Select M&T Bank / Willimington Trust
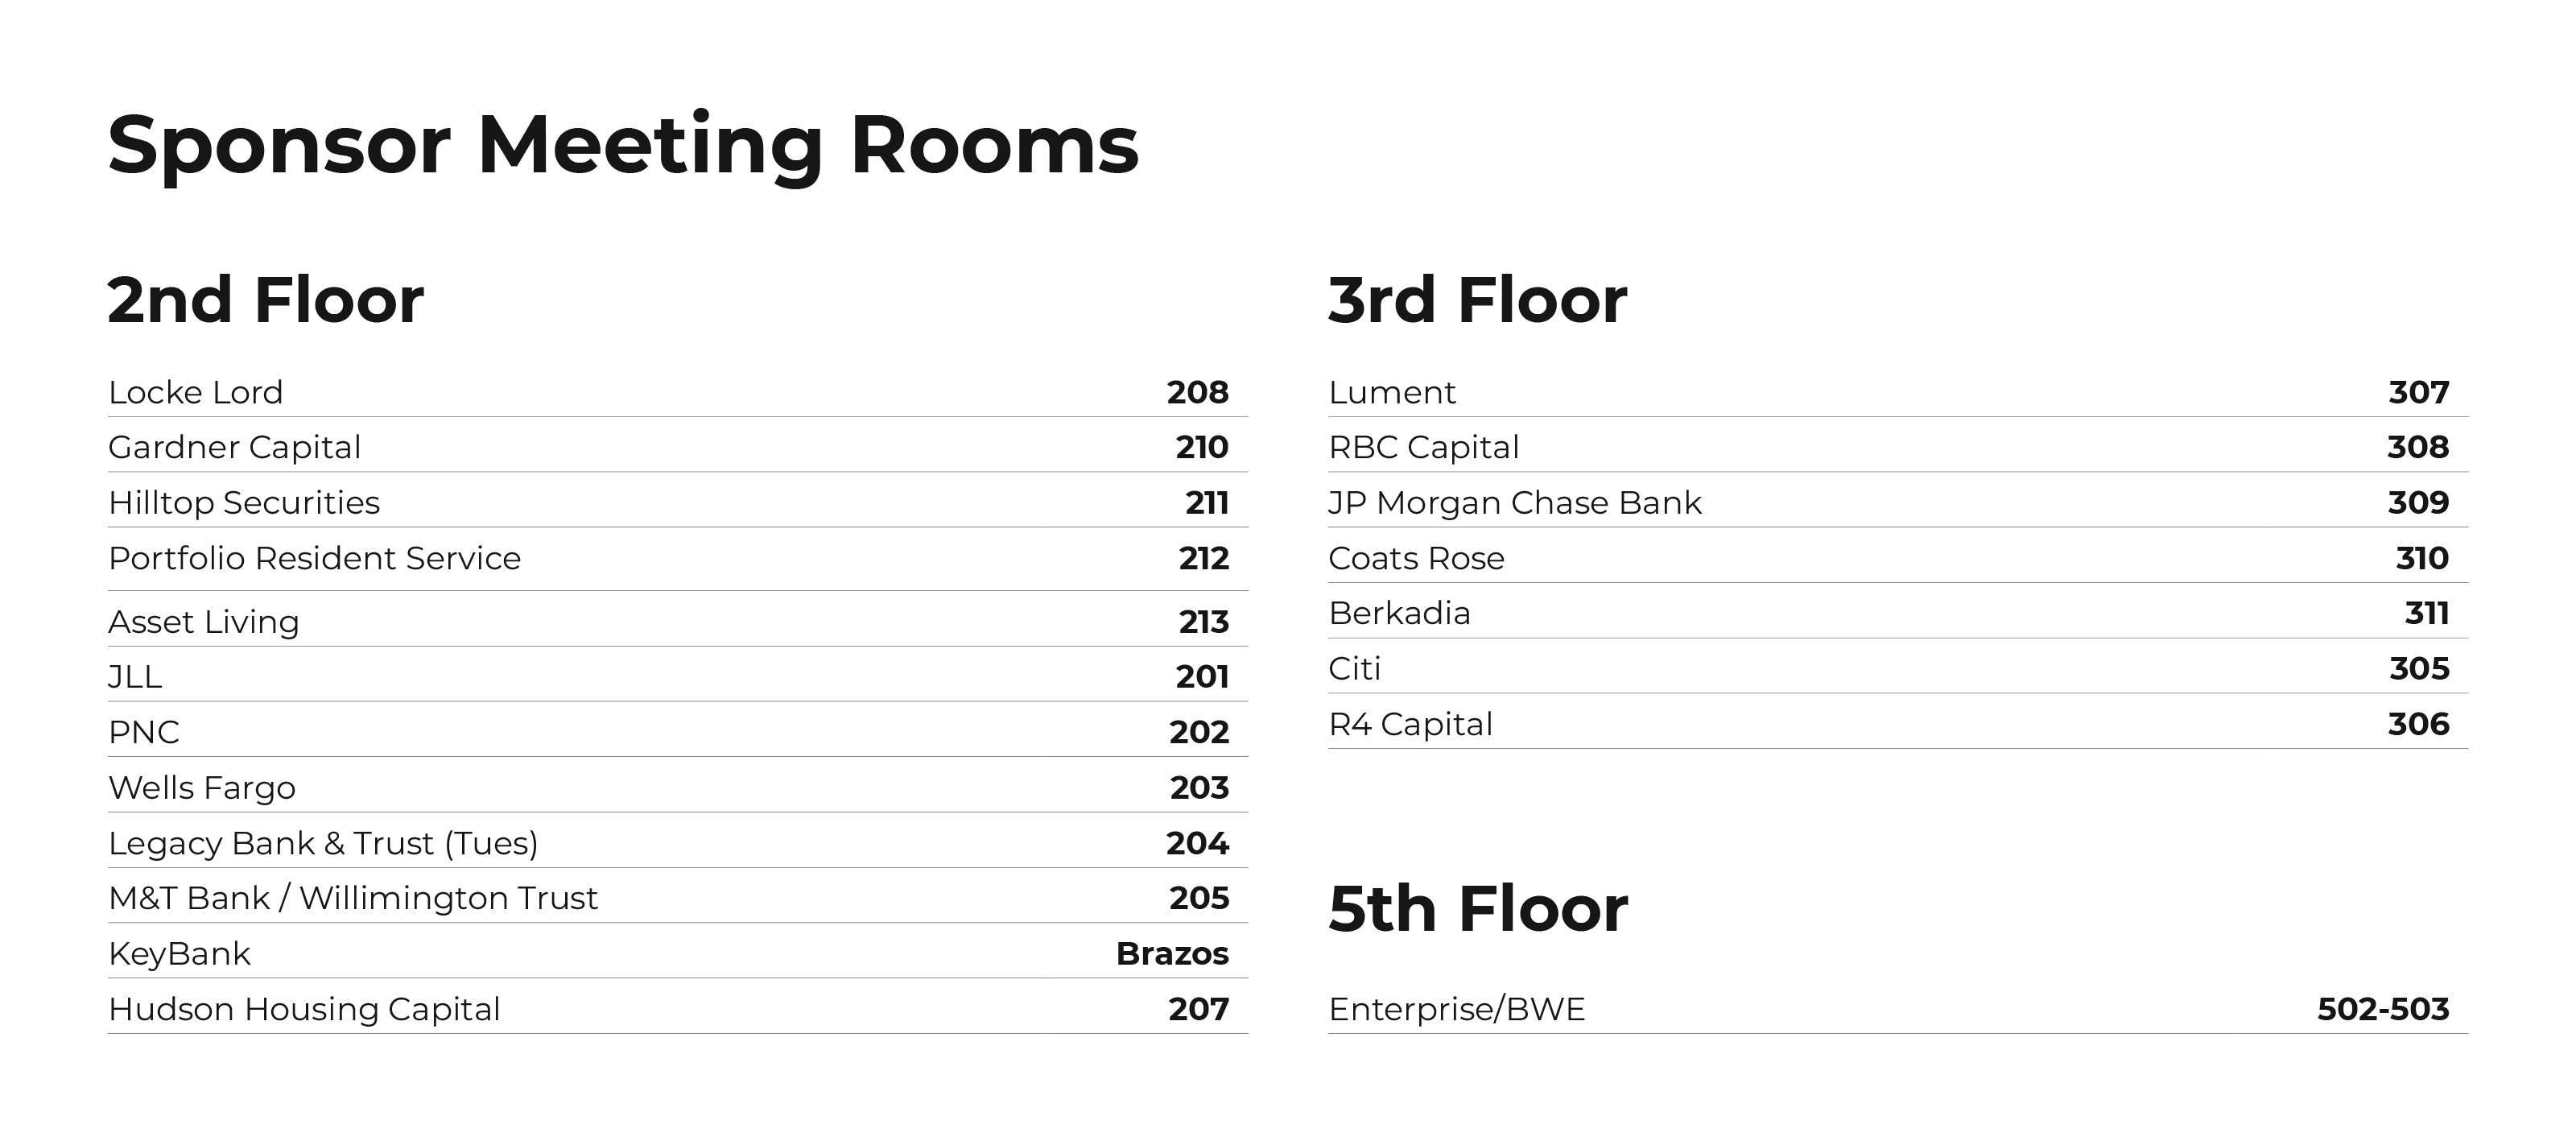This screenshot has height=1141, width=2576. (353, 898)
